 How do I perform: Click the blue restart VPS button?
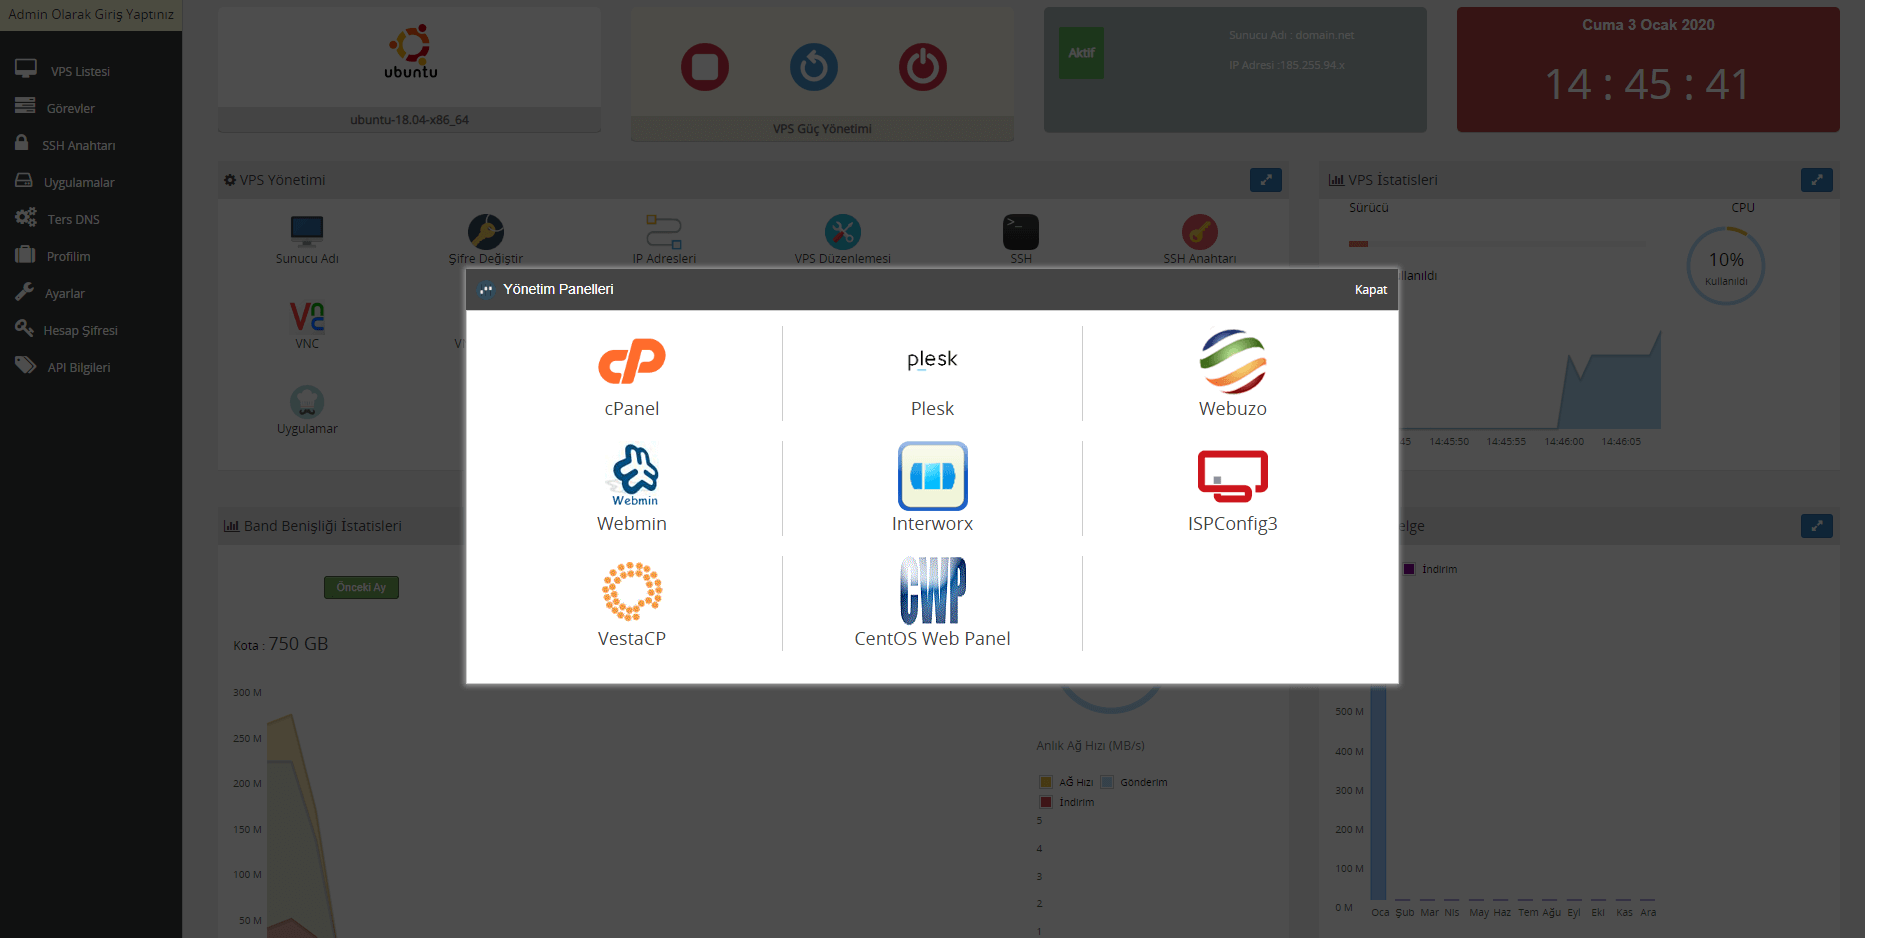coord(814,67)
